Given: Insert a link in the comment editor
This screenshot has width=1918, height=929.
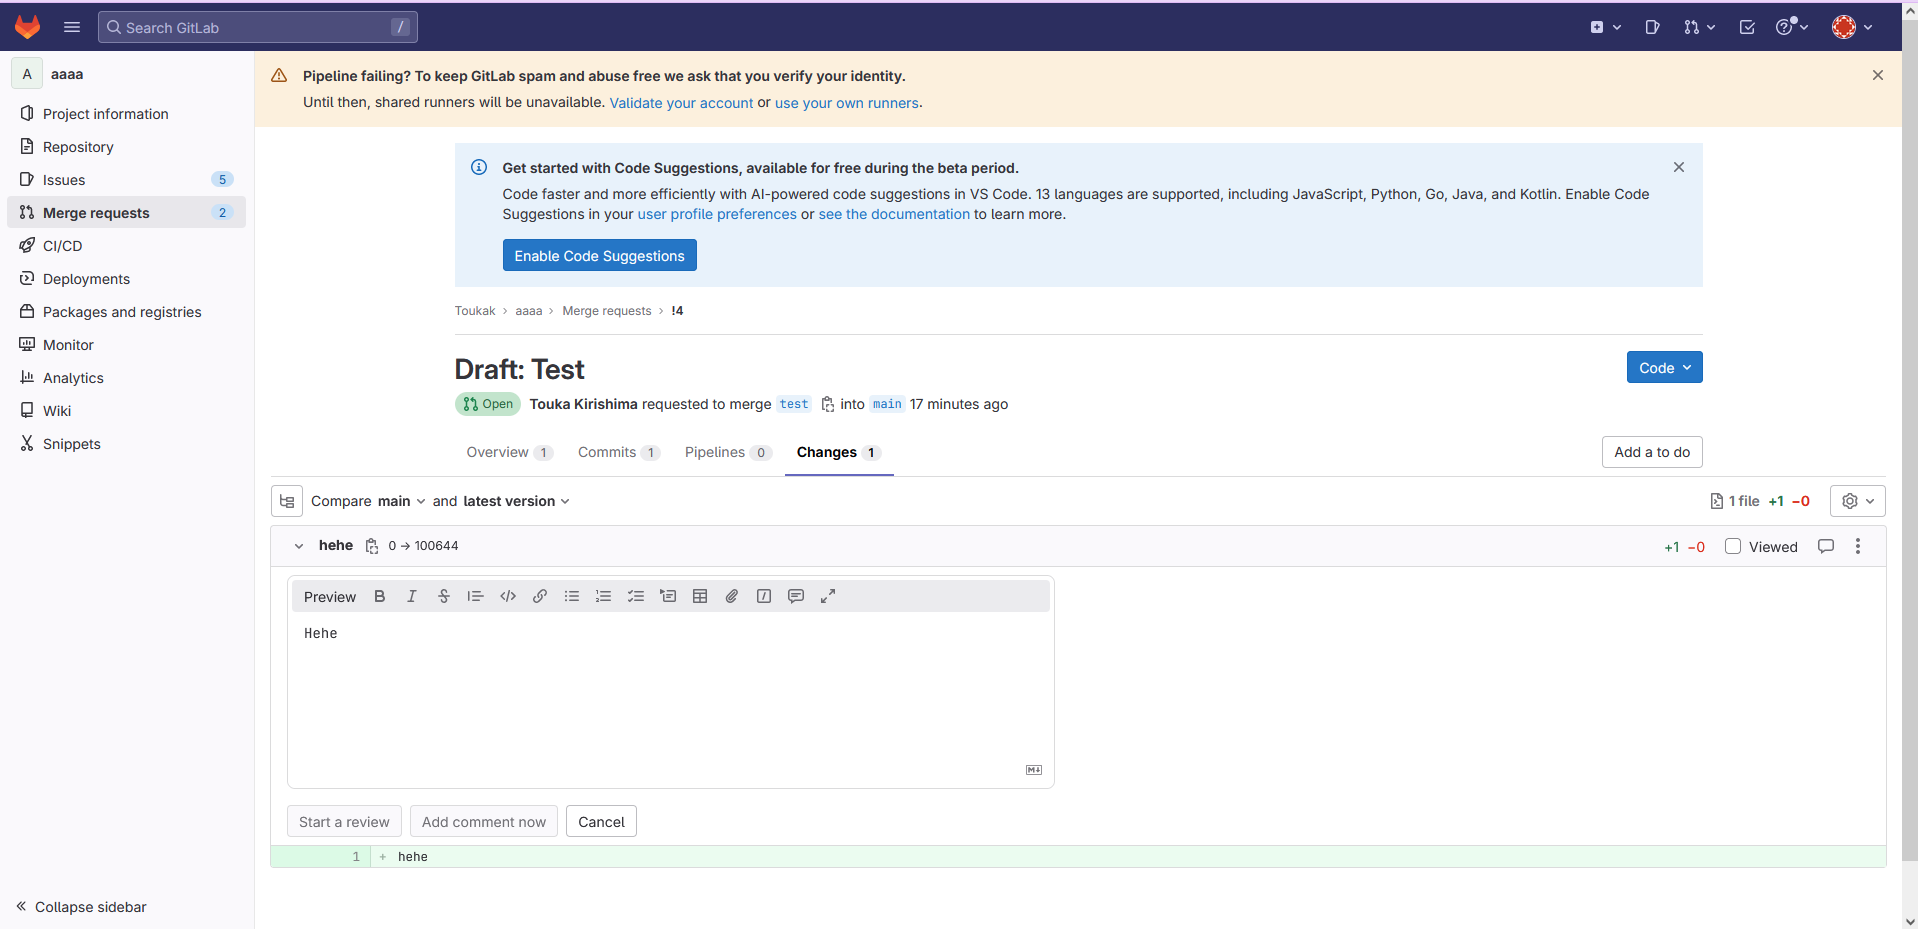Looking at the screenshot, I should 540,597.
